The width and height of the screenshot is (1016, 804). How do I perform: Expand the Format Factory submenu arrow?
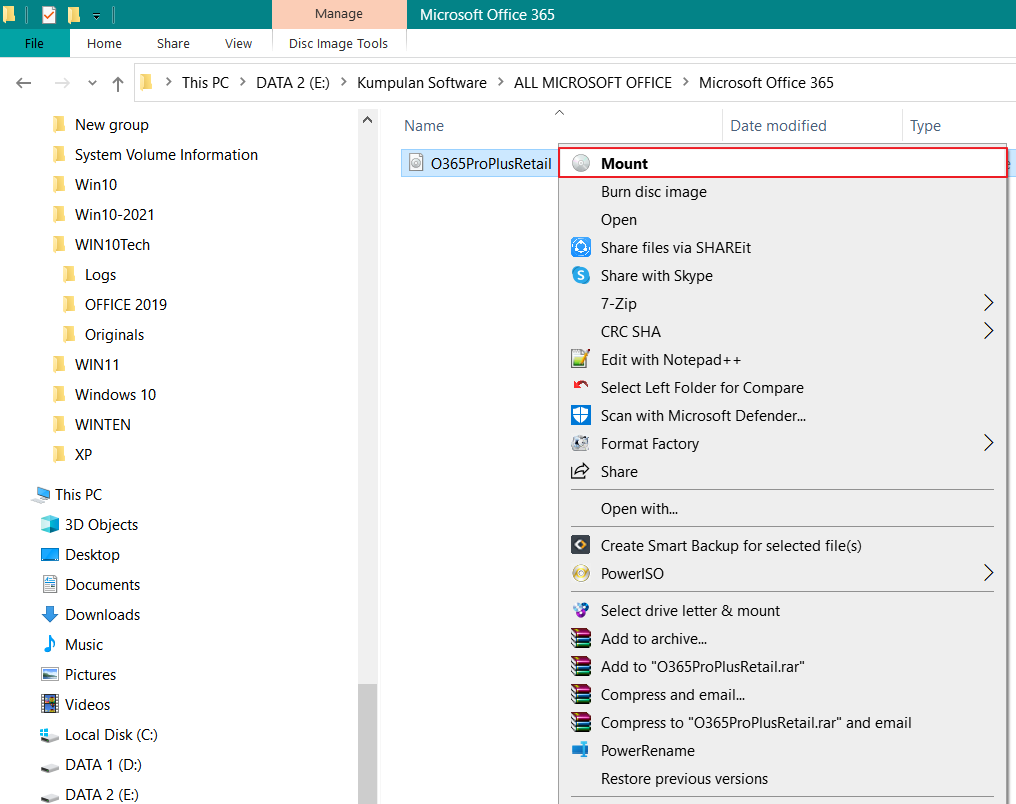pyautogui.click(x=988, y=442)
